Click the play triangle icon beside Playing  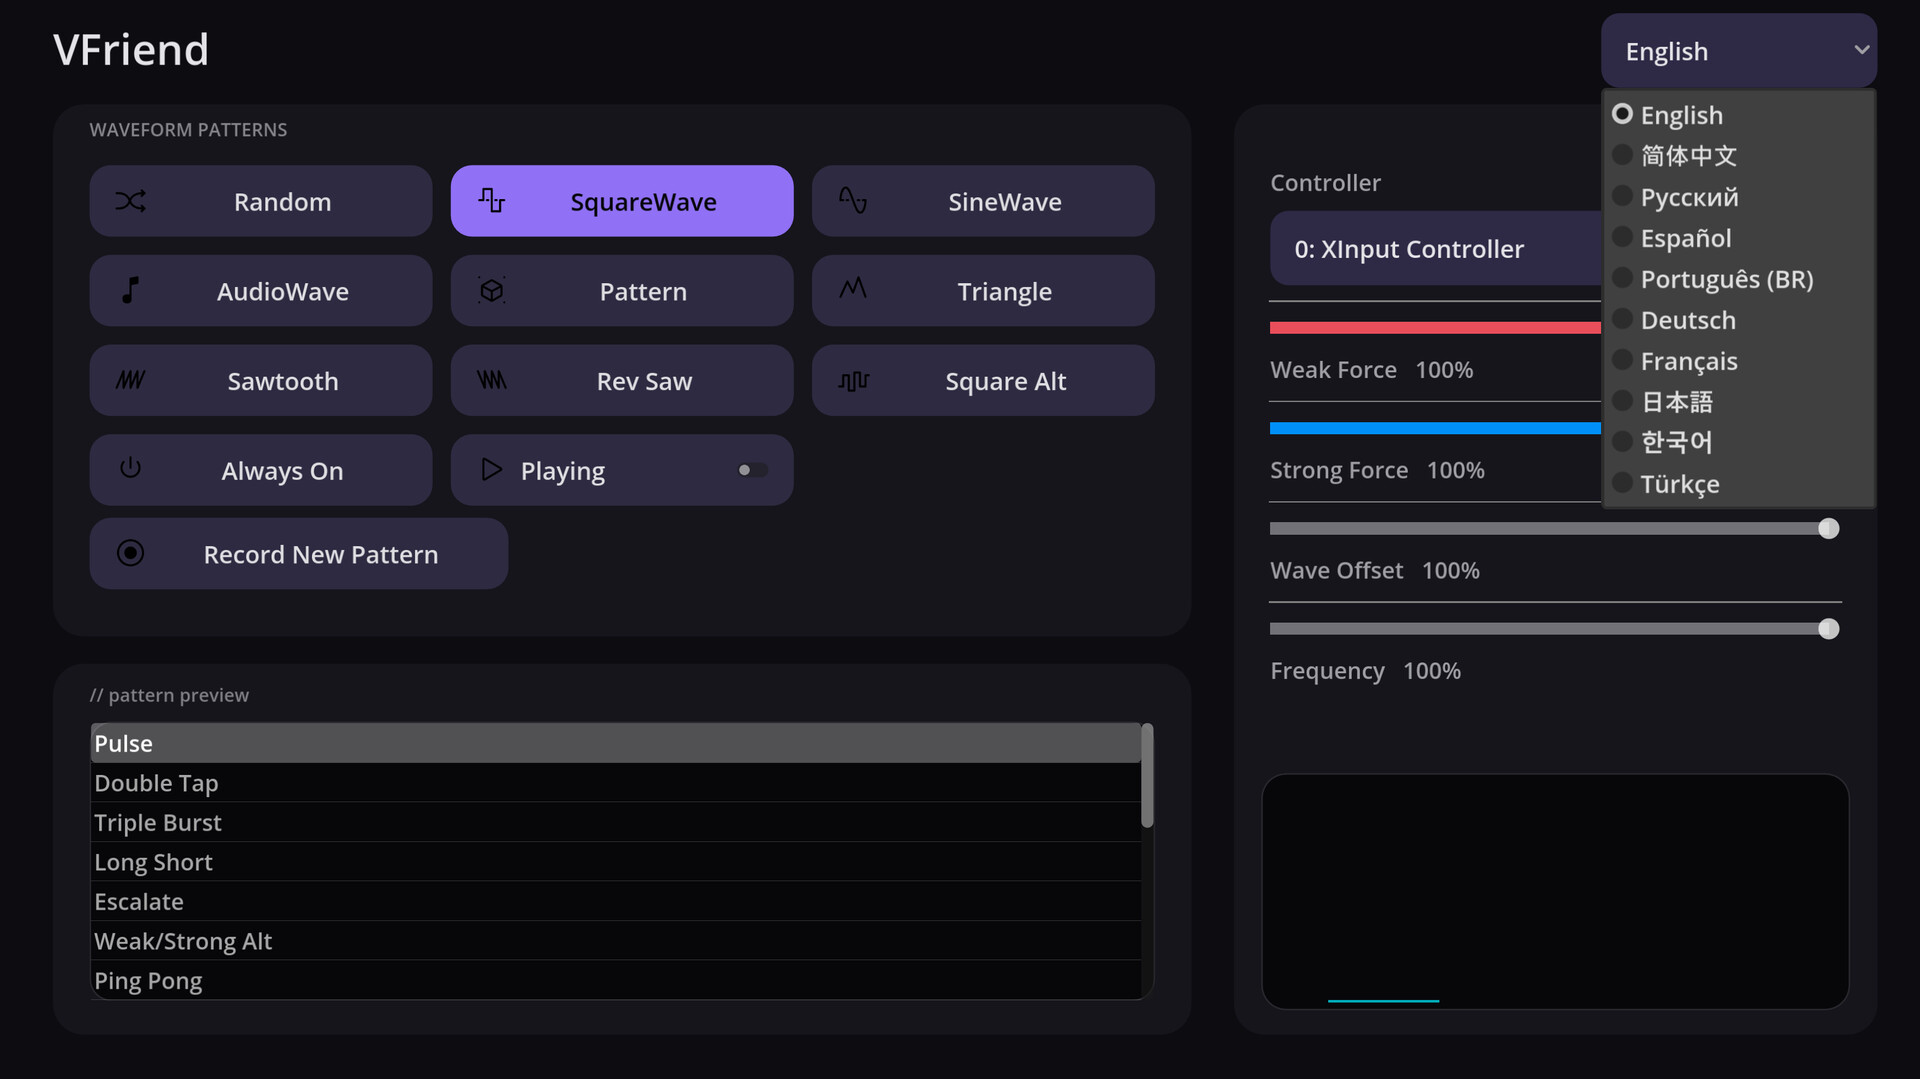tap(491, 469)
